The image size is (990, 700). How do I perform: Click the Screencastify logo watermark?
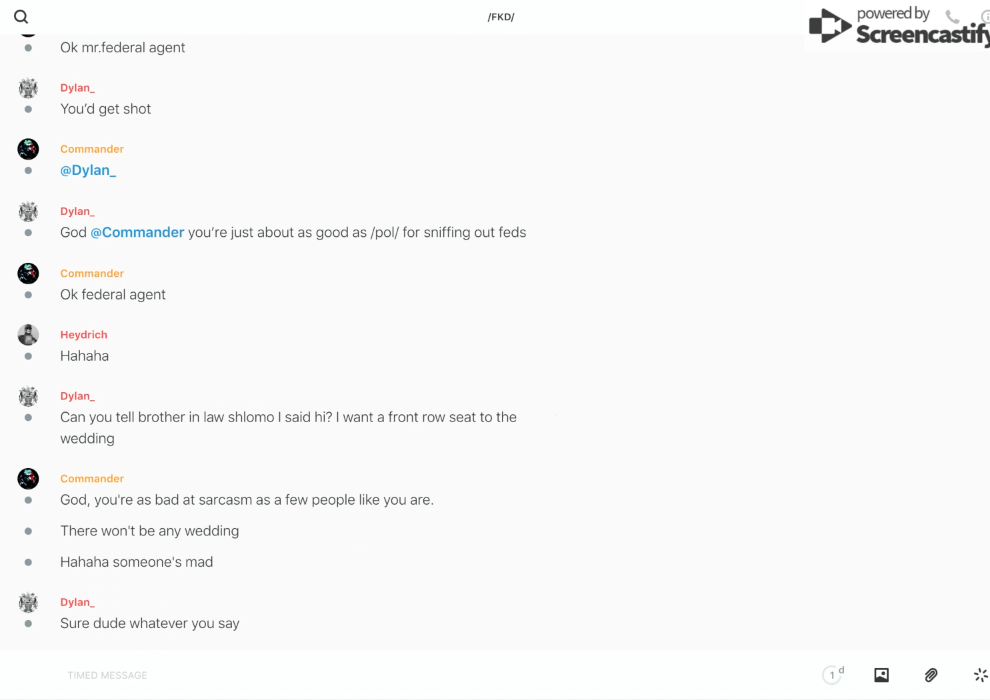[x=898, y=27]
